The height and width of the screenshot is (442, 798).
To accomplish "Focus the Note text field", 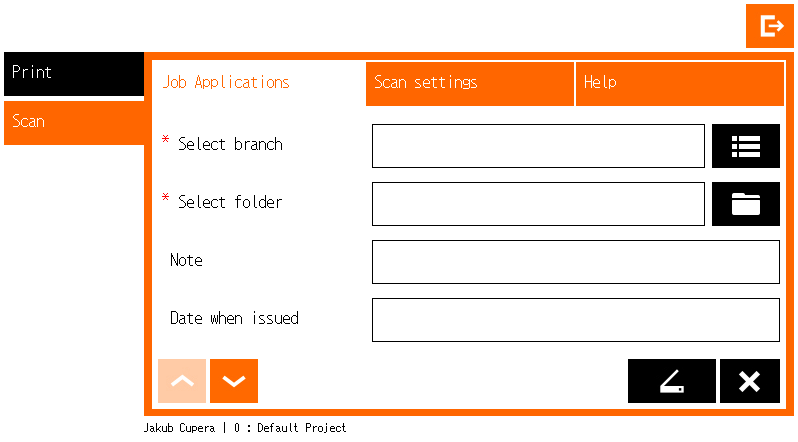I will point(575,262).
